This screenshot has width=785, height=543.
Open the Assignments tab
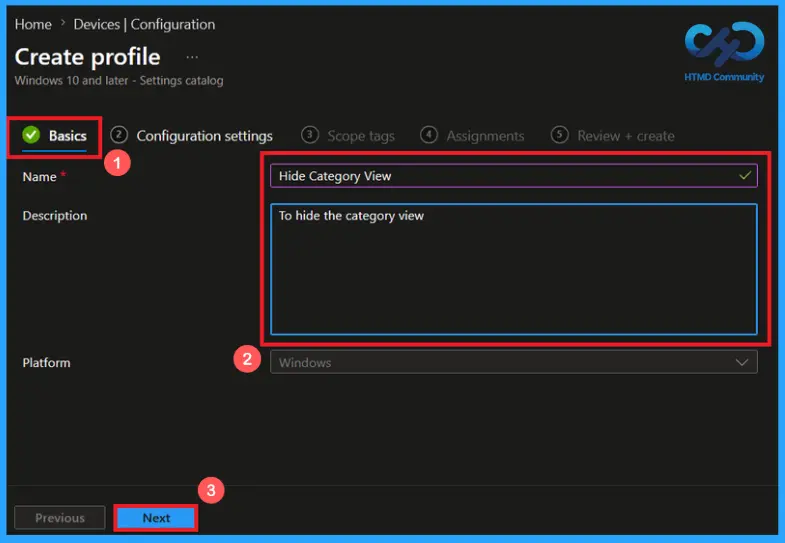pyautogui.click(x=473, y=136)
